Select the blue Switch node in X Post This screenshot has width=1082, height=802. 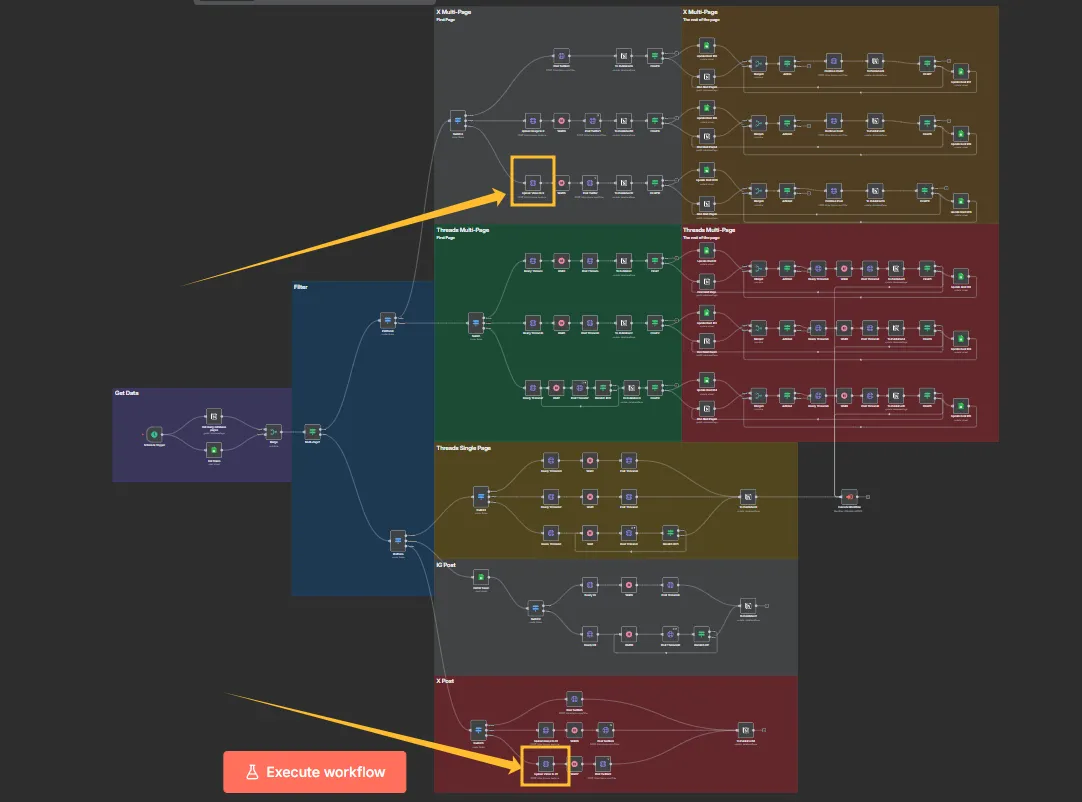point(478,730)
